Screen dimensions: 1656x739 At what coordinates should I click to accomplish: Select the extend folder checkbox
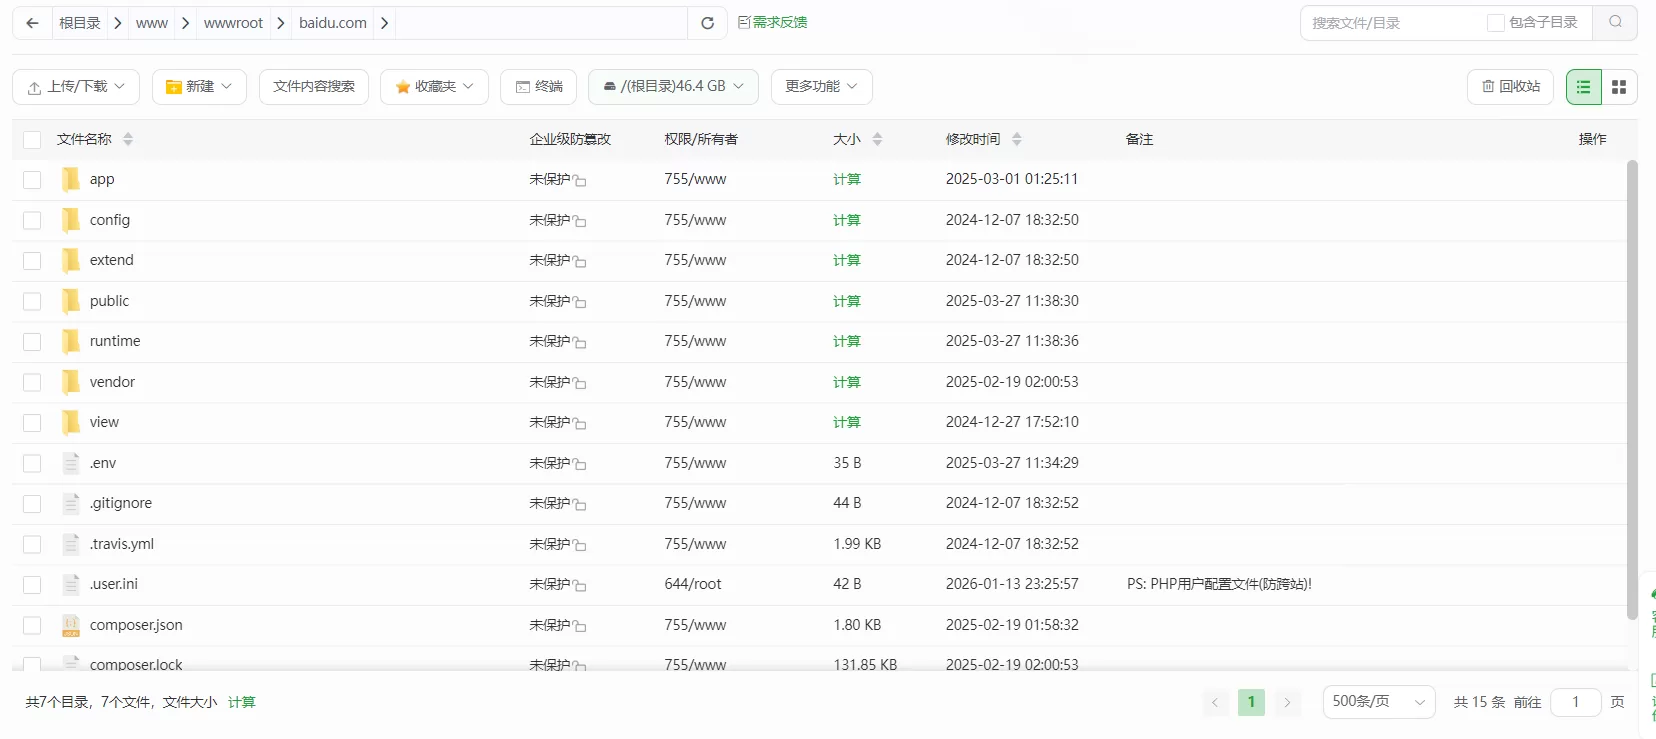click(32, 261)
